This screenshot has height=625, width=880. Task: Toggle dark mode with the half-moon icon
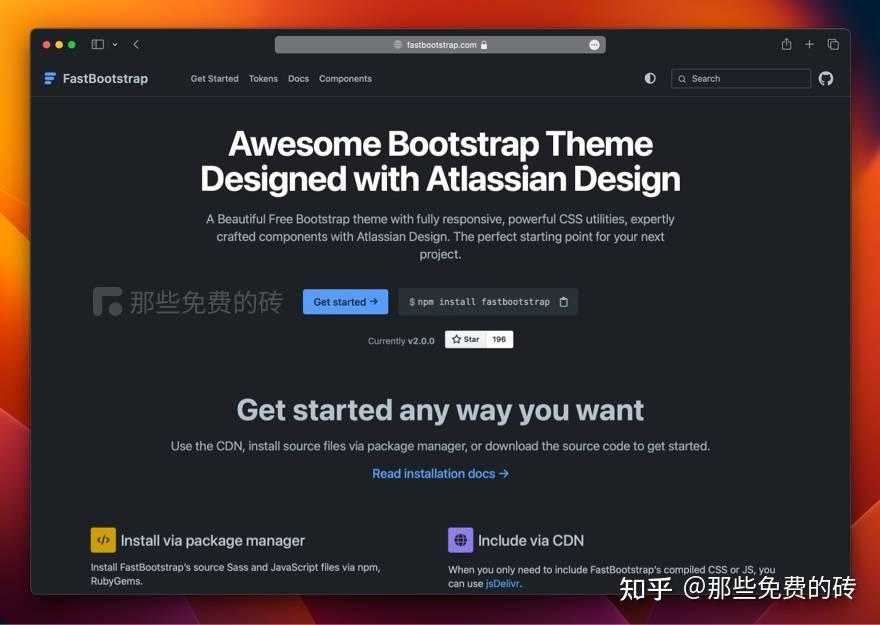tap(650, 78)
